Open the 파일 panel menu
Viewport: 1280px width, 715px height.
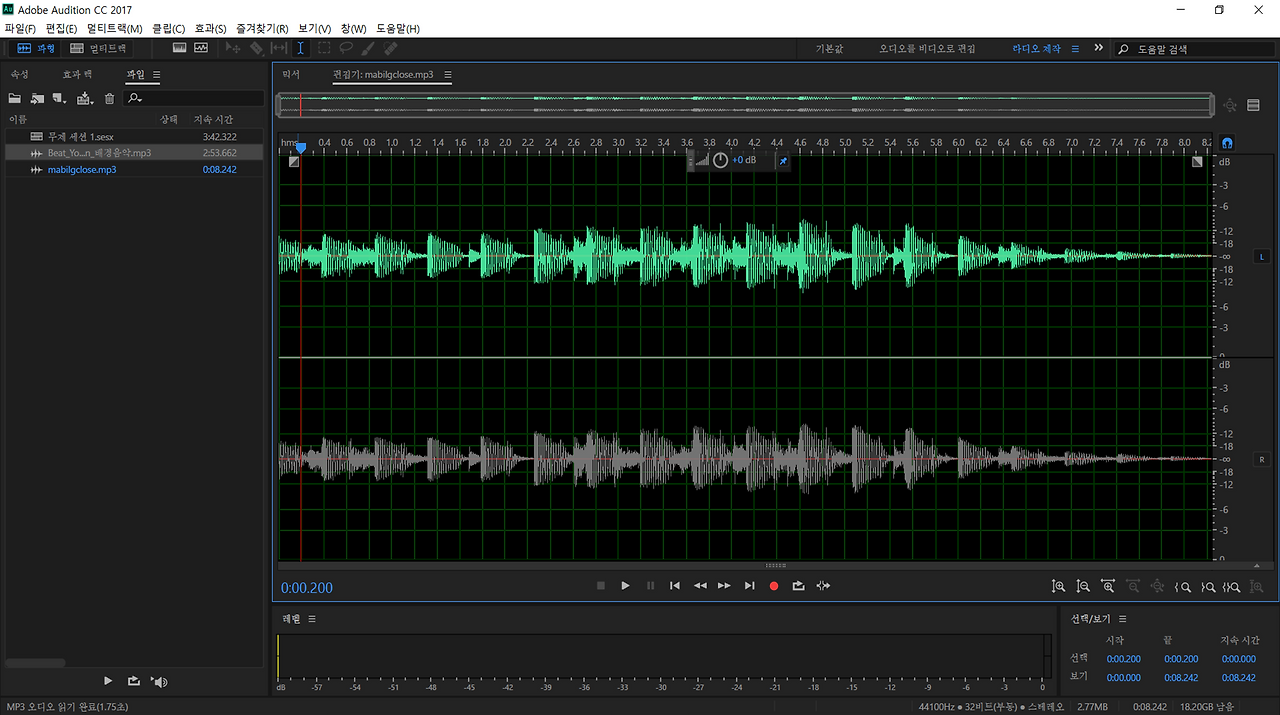pos(157,75)
